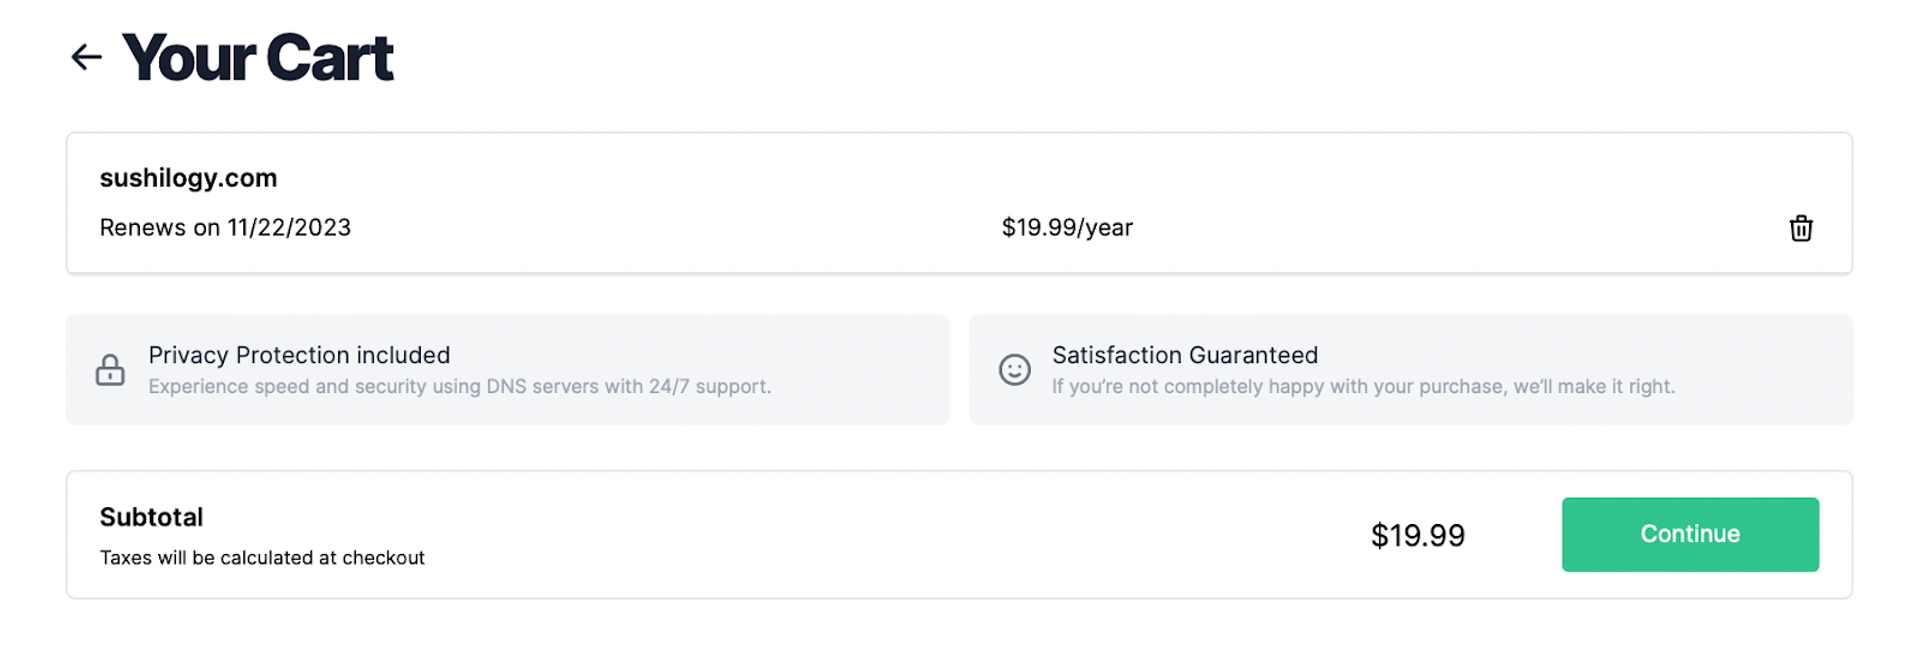
Task: Click the Privacy Protection included title
Action: pos(299,355)
